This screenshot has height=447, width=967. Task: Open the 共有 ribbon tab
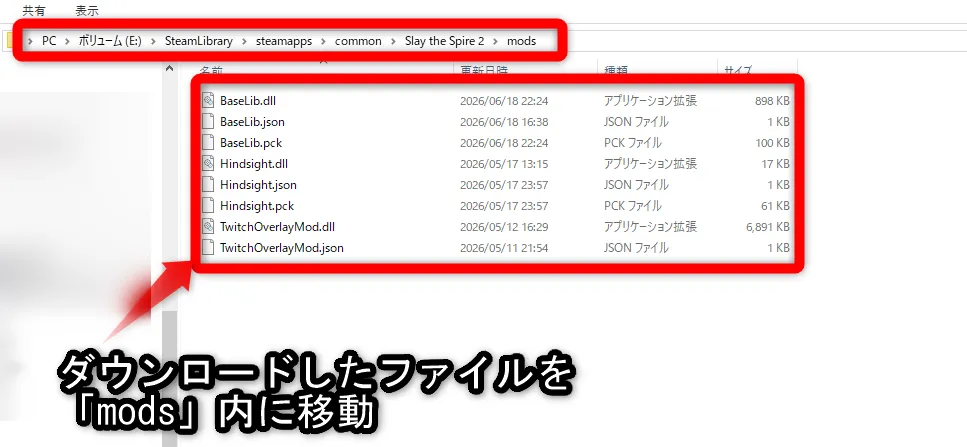[34, 10]
